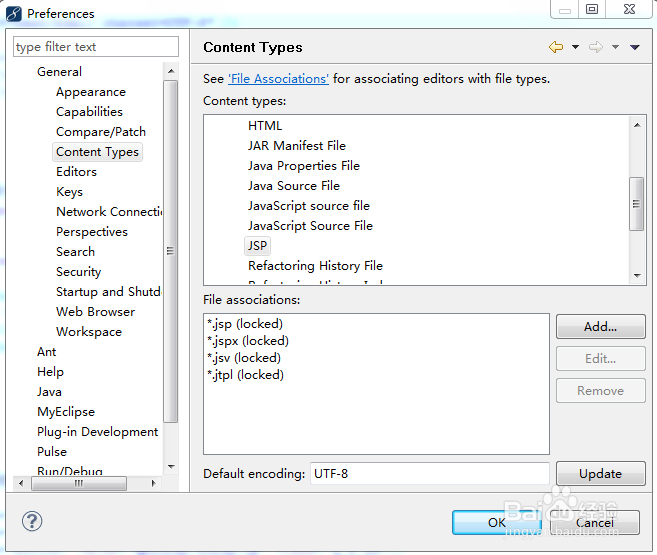657x555 pixels.
Task: Click tree horizontal scrollbar left arrow
Action: pyautogui.click(x=21, y=483)
